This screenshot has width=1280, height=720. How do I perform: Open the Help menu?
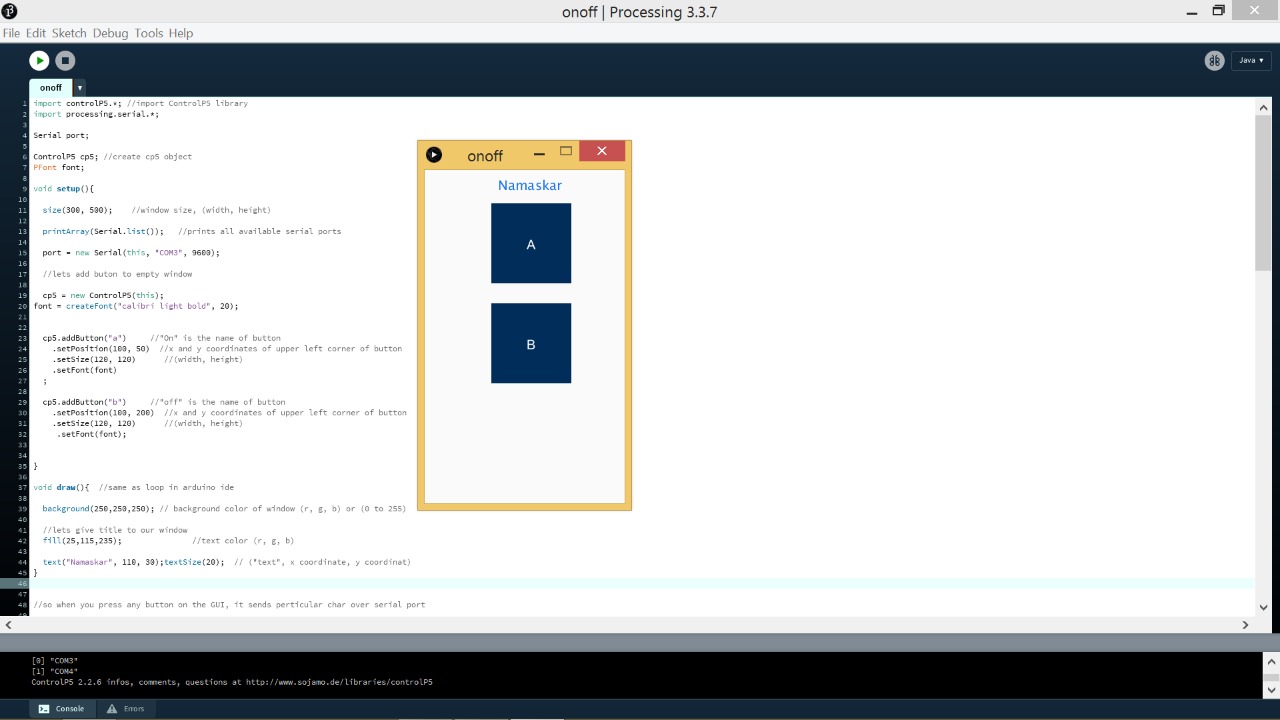[181, 33]
